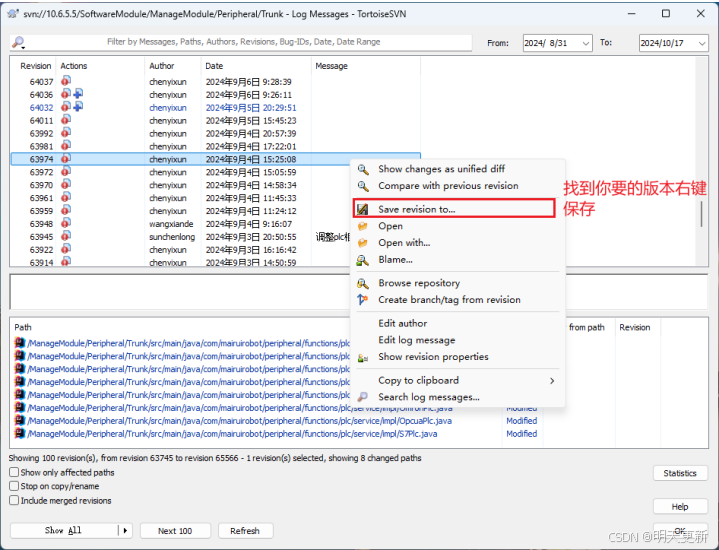719x550 pixels.
Task: Select revision 63922 row
Action: pyautogui.click(x=216, y=250)
